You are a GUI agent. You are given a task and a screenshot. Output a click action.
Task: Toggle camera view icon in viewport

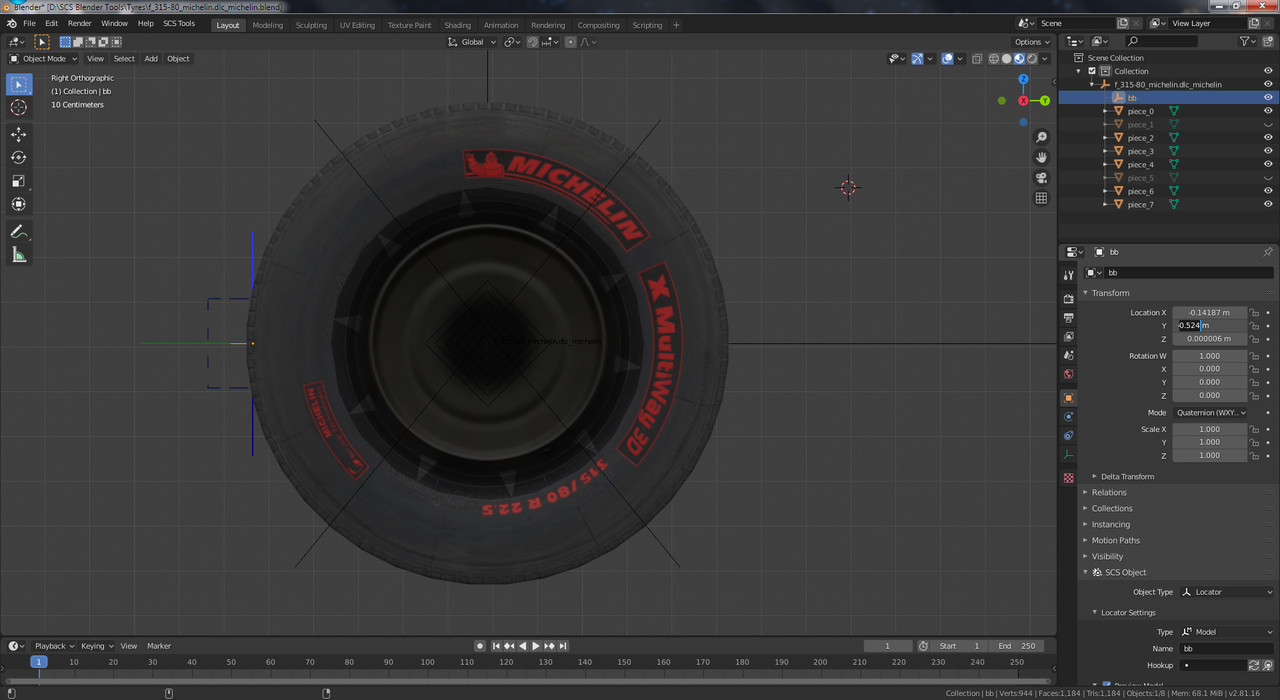coord(1041,178)
